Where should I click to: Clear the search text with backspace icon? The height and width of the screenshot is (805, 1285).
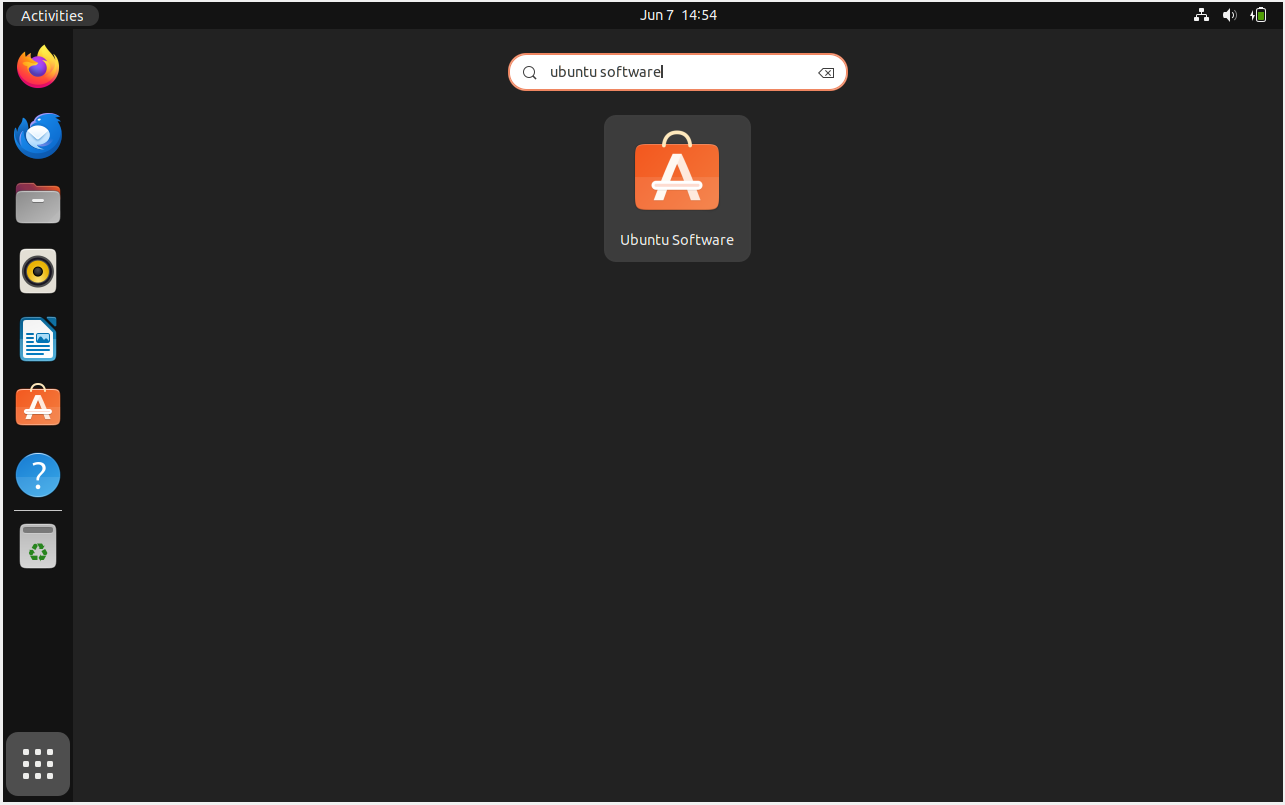tap(826, 72)
